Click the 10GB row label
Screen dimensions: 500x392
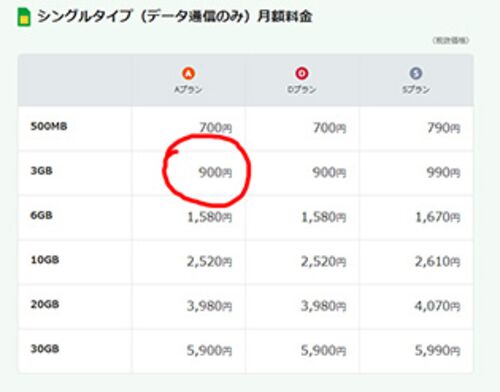(x=45, y=260)
